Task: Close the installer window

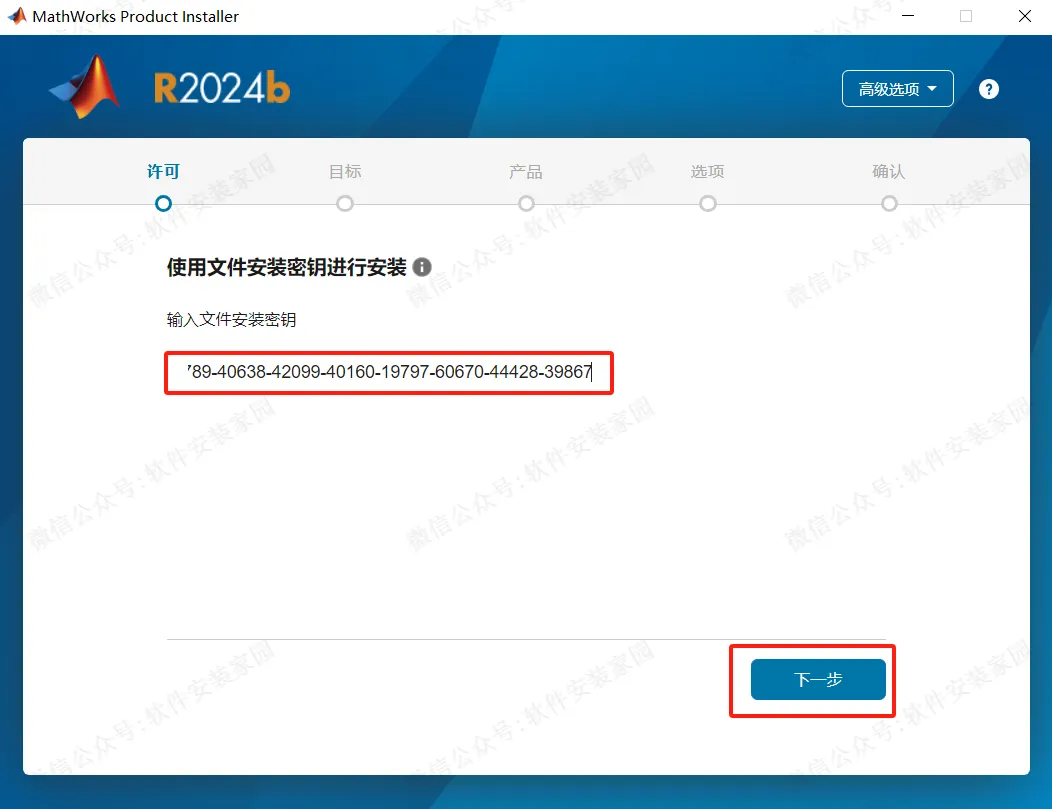Action: 1024,16
